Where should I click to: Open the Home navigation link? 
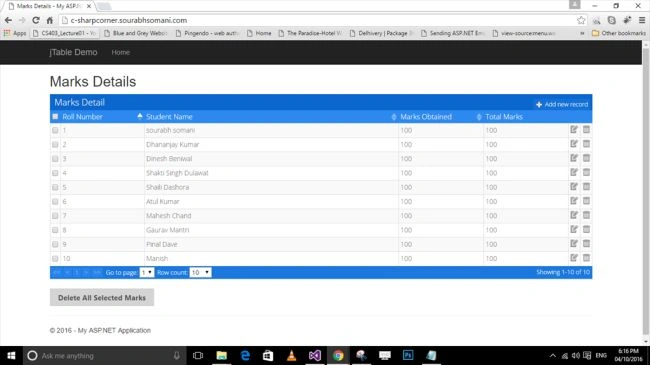(121, 52)
